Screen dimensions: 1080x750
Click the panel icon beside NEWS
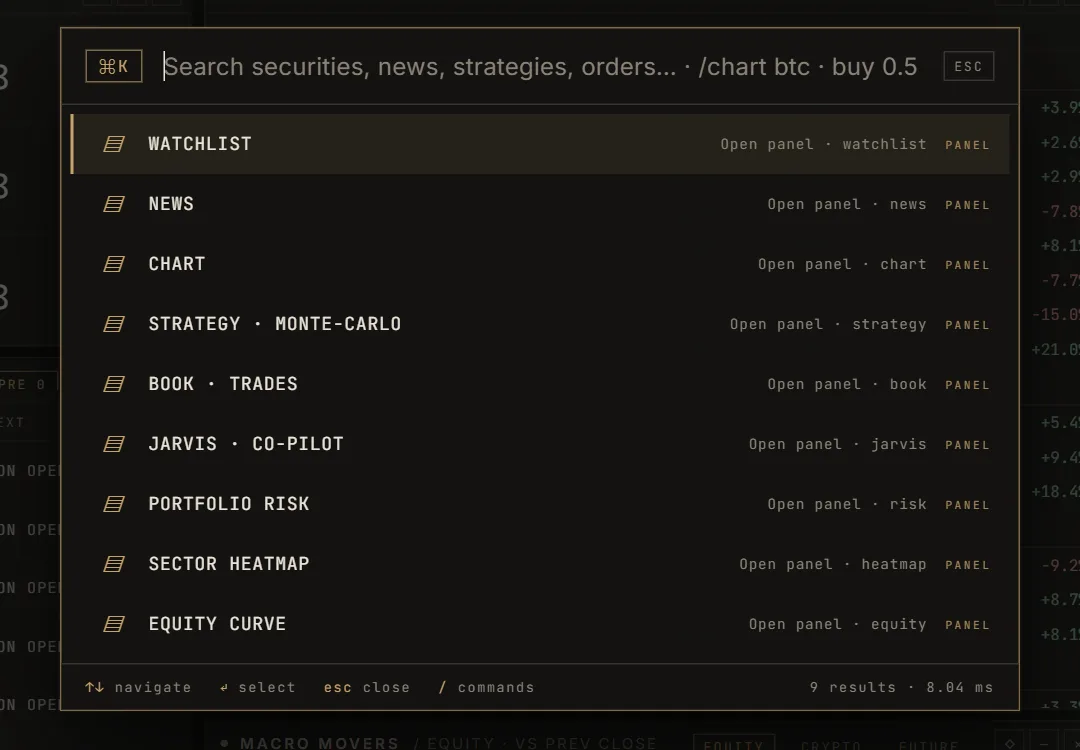point(114,204)
